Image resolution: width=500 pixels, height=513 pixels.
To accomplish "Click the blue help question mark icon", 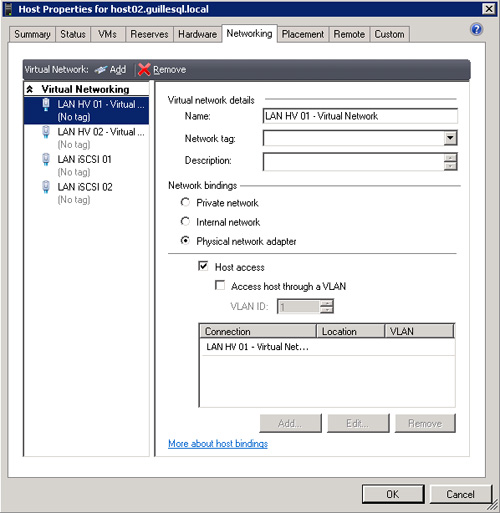I will [477, 29].
